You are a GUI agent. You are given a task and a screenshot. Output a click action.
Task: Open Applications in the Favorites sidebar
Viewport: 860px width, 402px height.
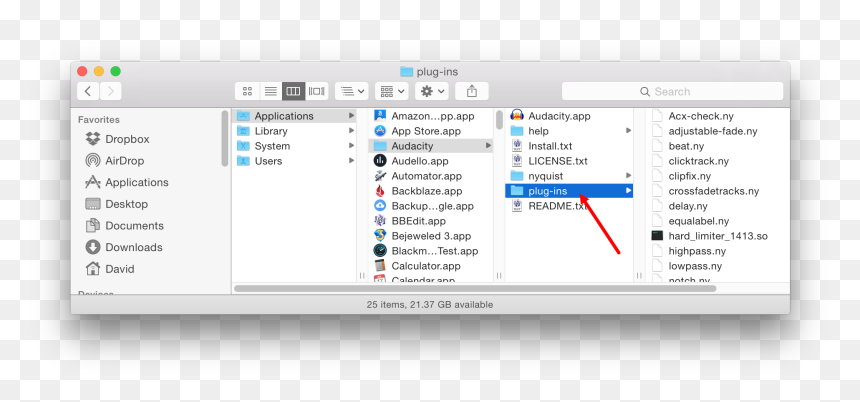(127, 182)
